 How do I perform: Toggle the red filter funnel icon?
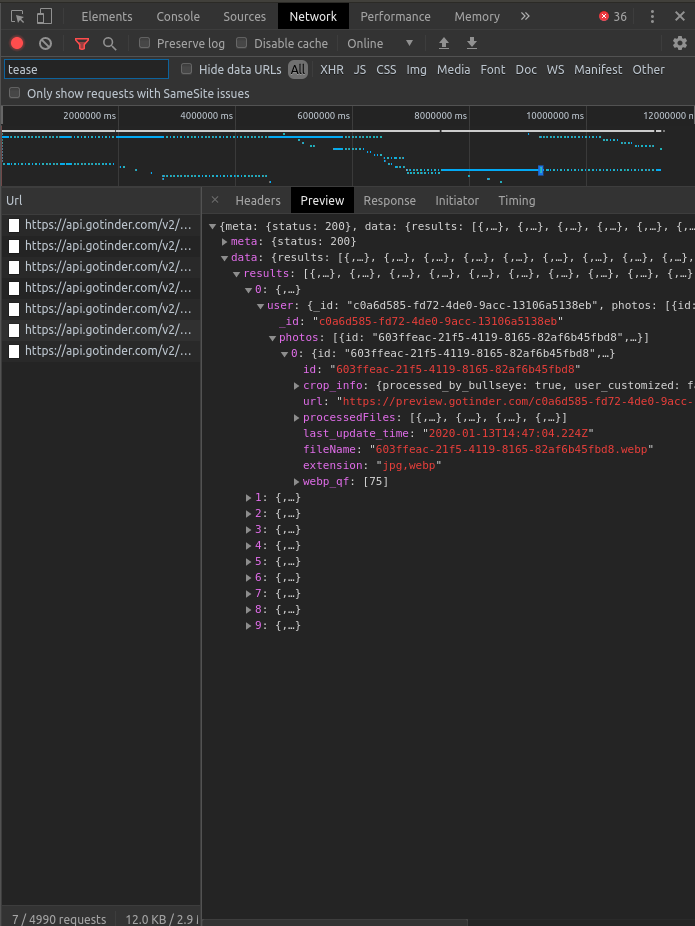pos(82,43)
